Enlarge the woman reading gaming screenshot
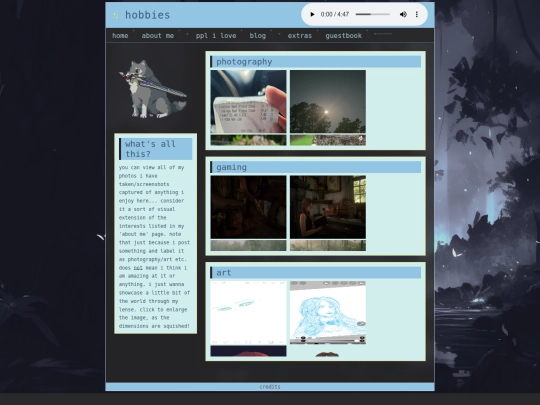Screen dimensions: 540x405 tap(328, 207)
